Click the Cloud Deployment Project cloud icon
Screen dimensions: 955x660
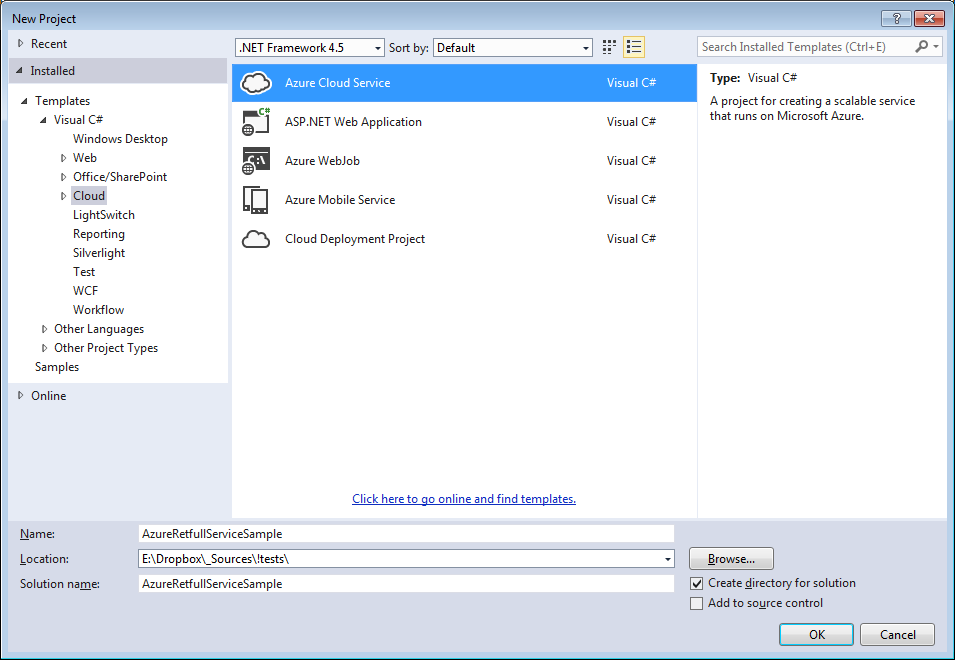(256, 239)
